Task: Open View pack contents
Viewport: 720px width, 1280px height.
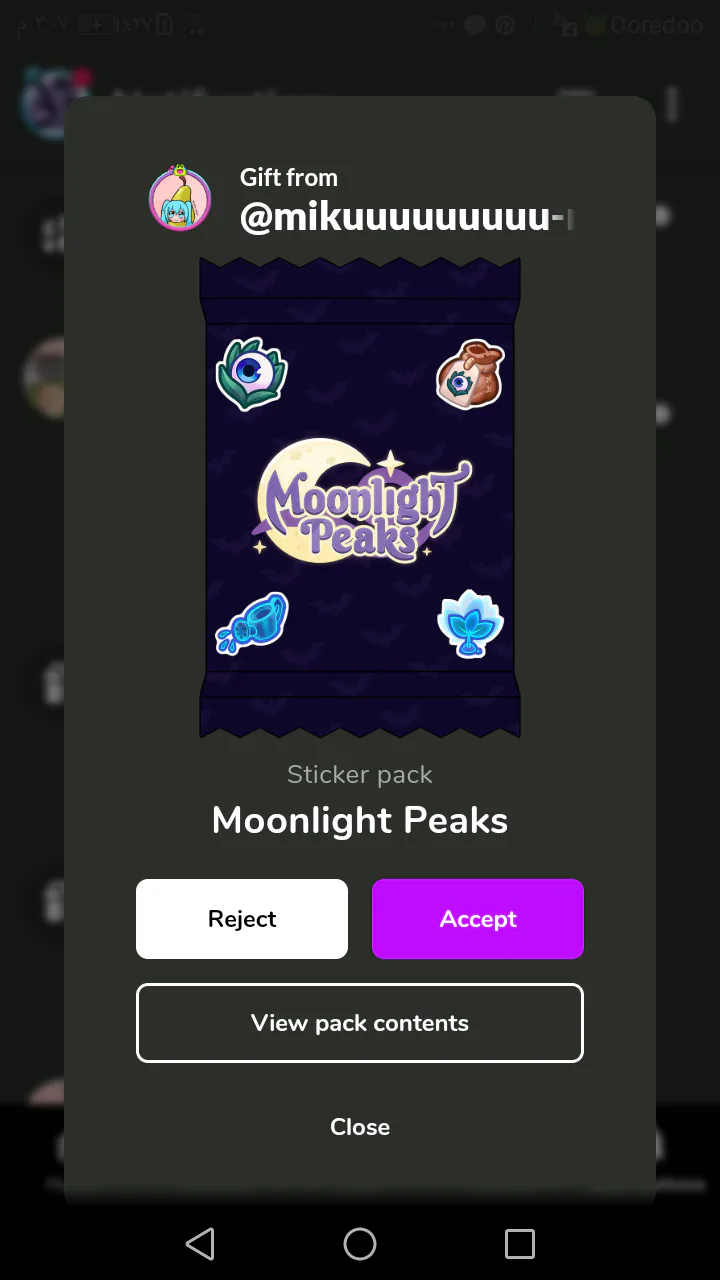Action: [x=360, y=1023]
